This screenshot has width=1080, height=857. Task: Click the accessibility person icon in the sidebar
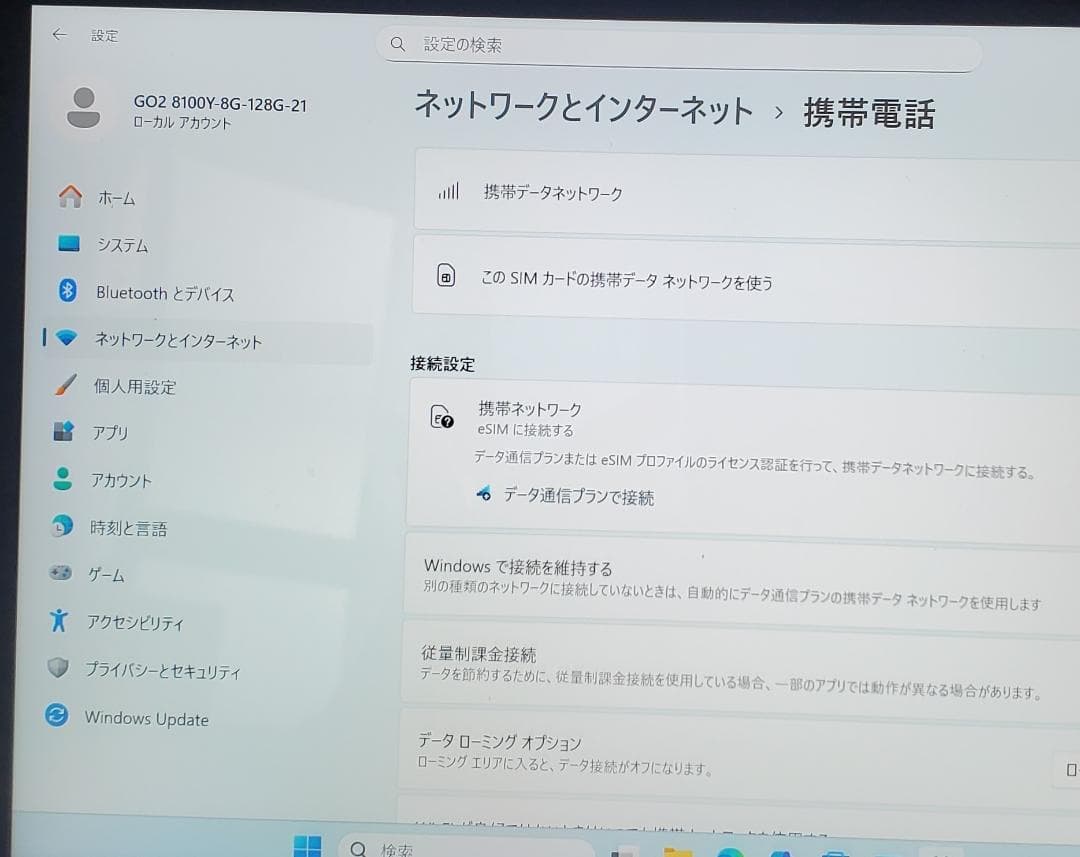61,622
